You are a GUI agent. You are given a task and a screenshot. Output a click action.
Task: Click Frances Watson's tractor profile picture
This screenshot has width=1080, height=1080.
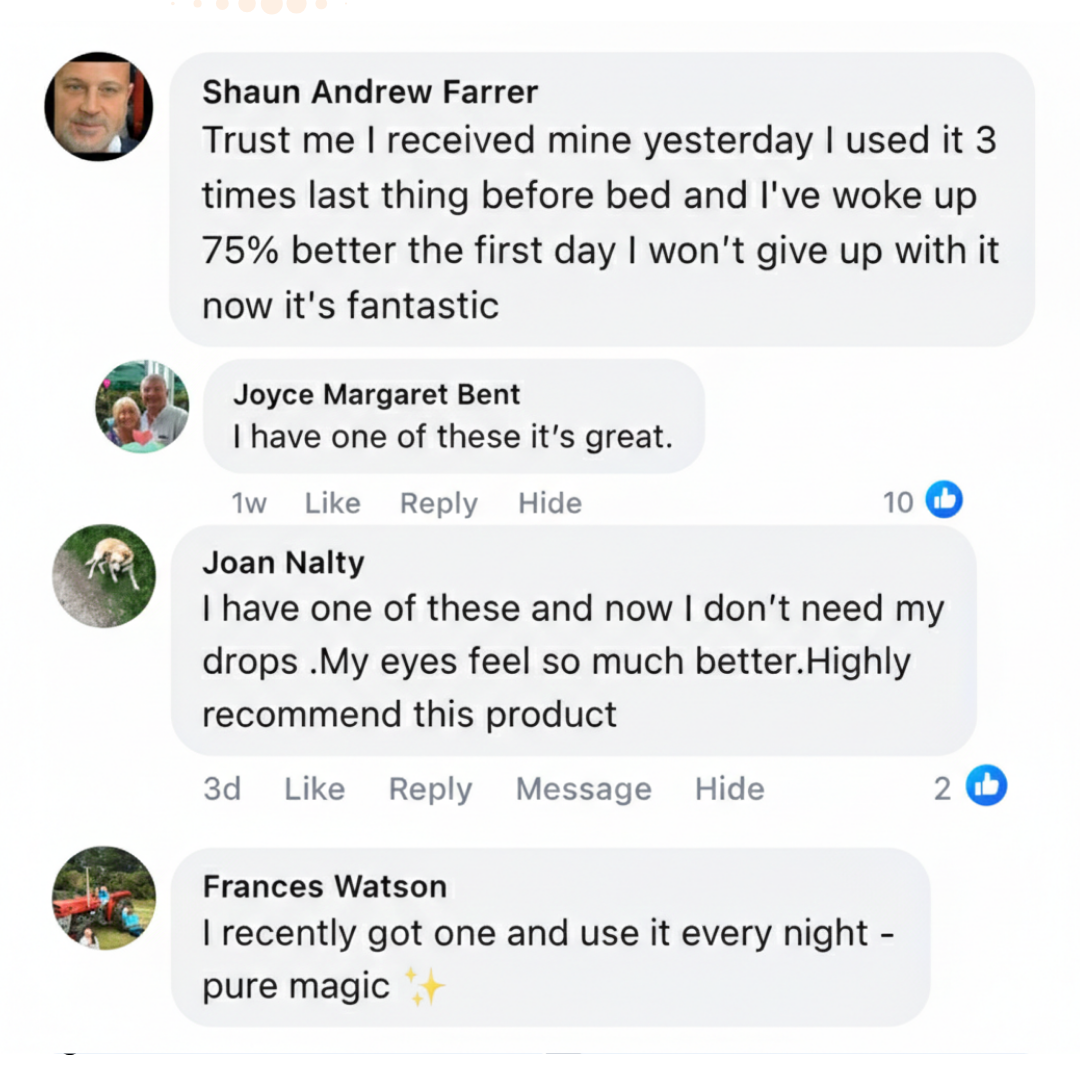[104, 898]
